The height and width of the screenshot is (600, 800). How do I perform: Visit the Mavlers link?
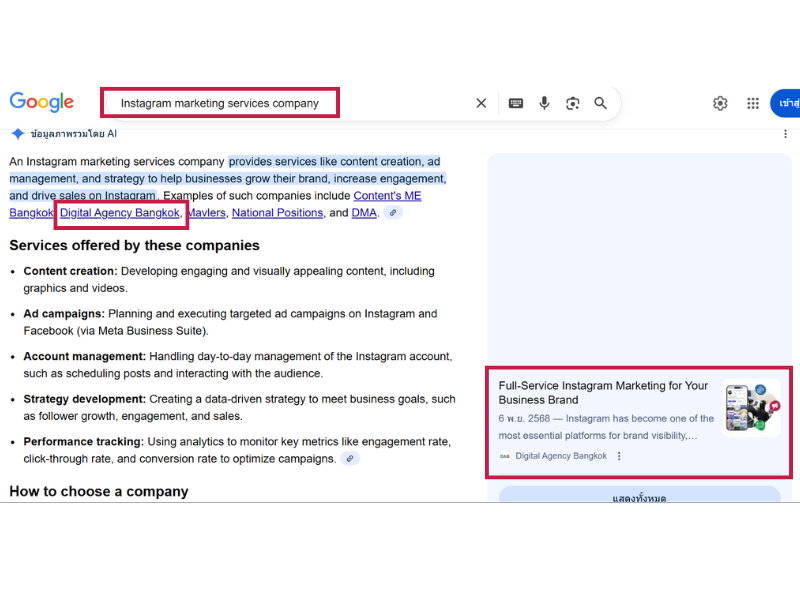point(207,213)
